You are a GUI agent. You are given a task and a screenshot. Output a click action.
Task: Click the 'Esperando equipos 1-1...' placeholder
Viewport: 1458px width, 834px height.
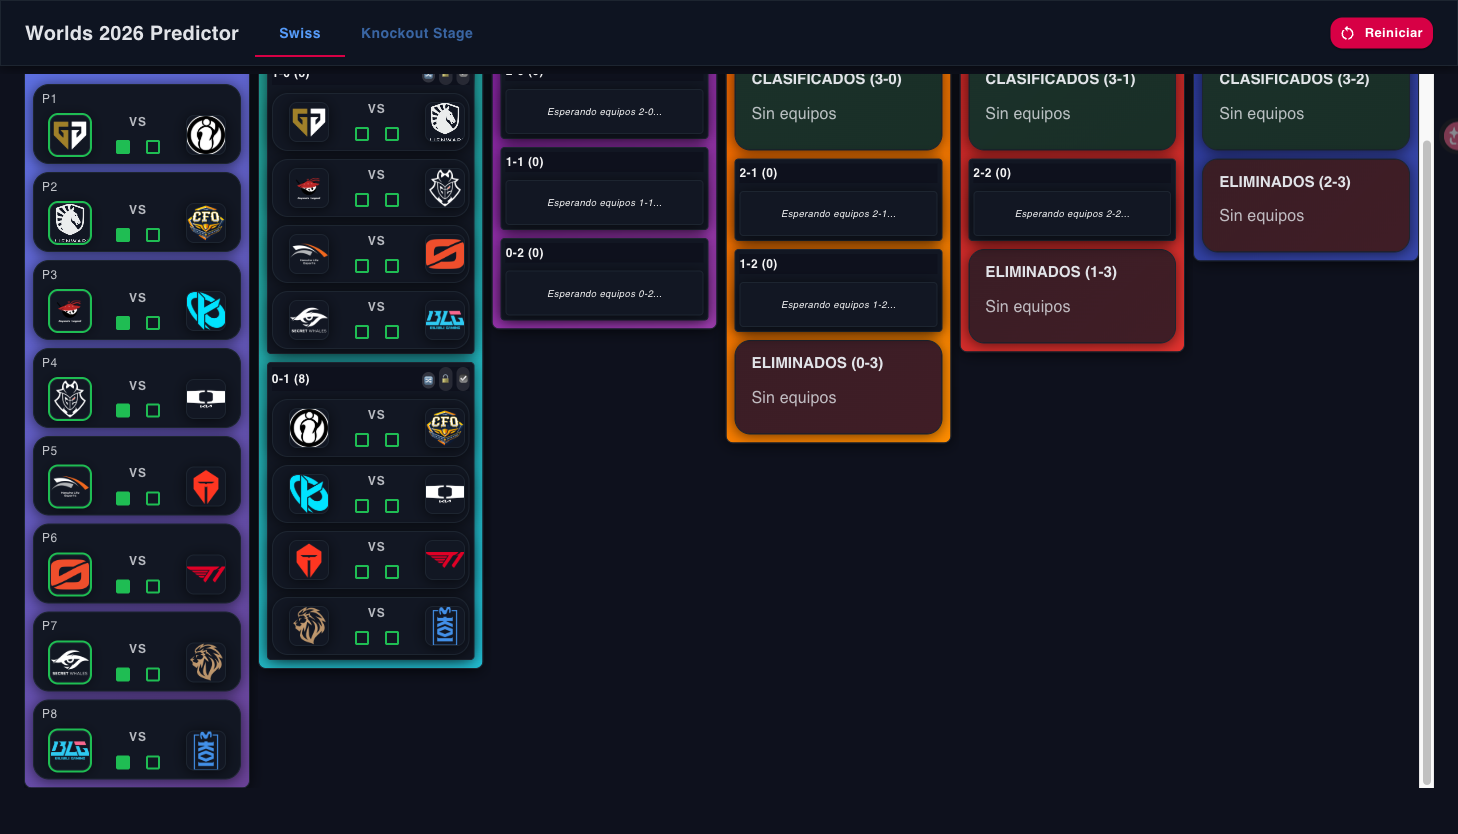pos(604,203)
